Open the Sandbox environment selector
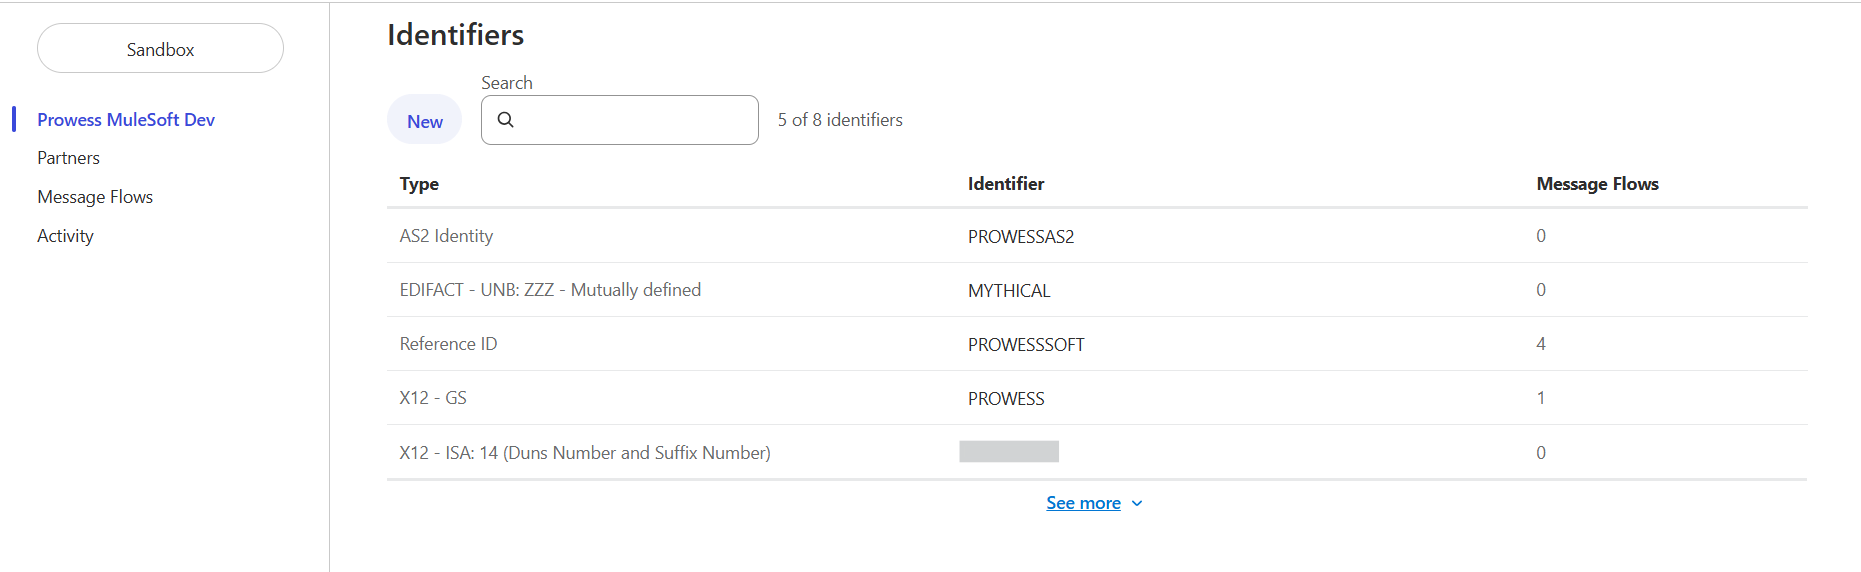Viewport: 1861px width, 572px height. pyautogui.click(x=160, y=49)
